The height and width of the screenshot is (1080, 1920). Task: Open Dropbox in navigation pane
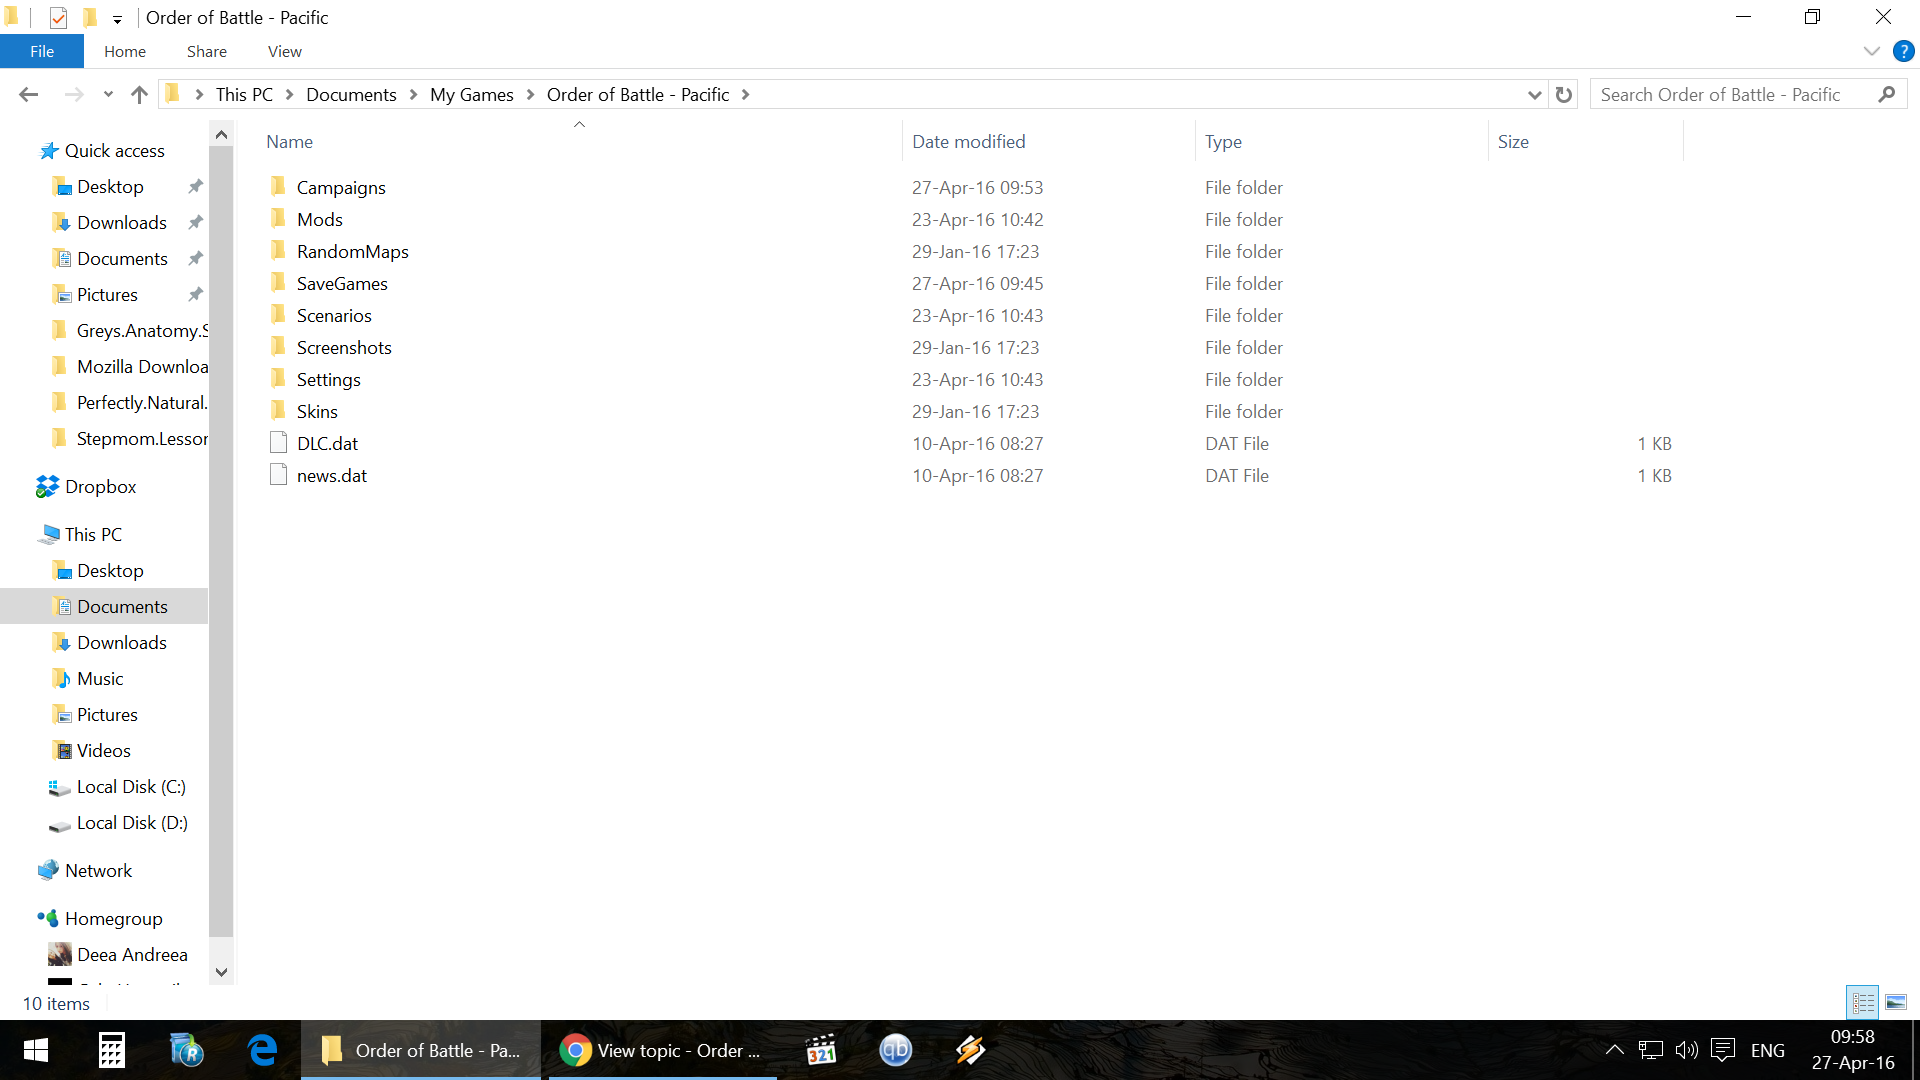(100, 486)
